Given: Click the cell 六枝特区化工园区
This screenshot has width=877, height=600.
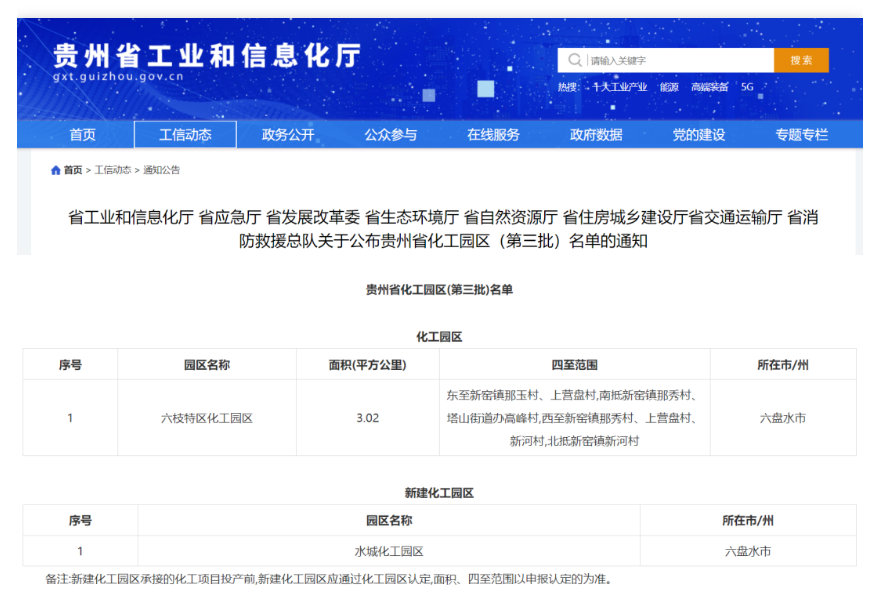Looking at the screenshot, I should click(207, 418).
